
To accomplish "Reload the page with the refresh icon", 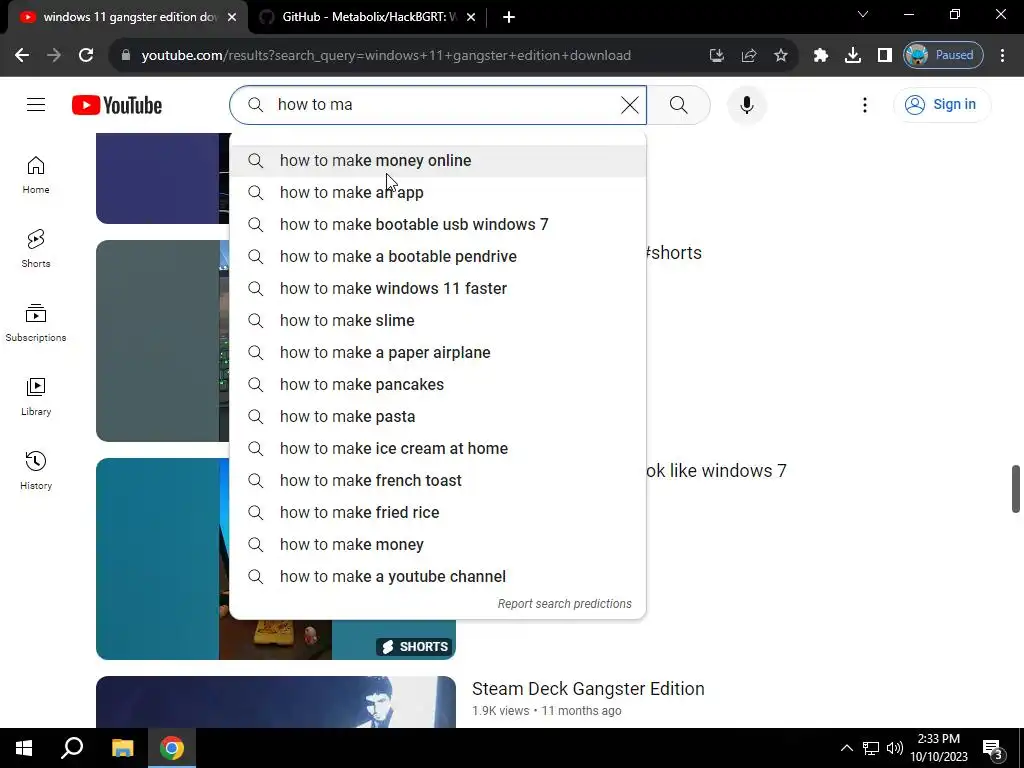I will coord(86,56).
